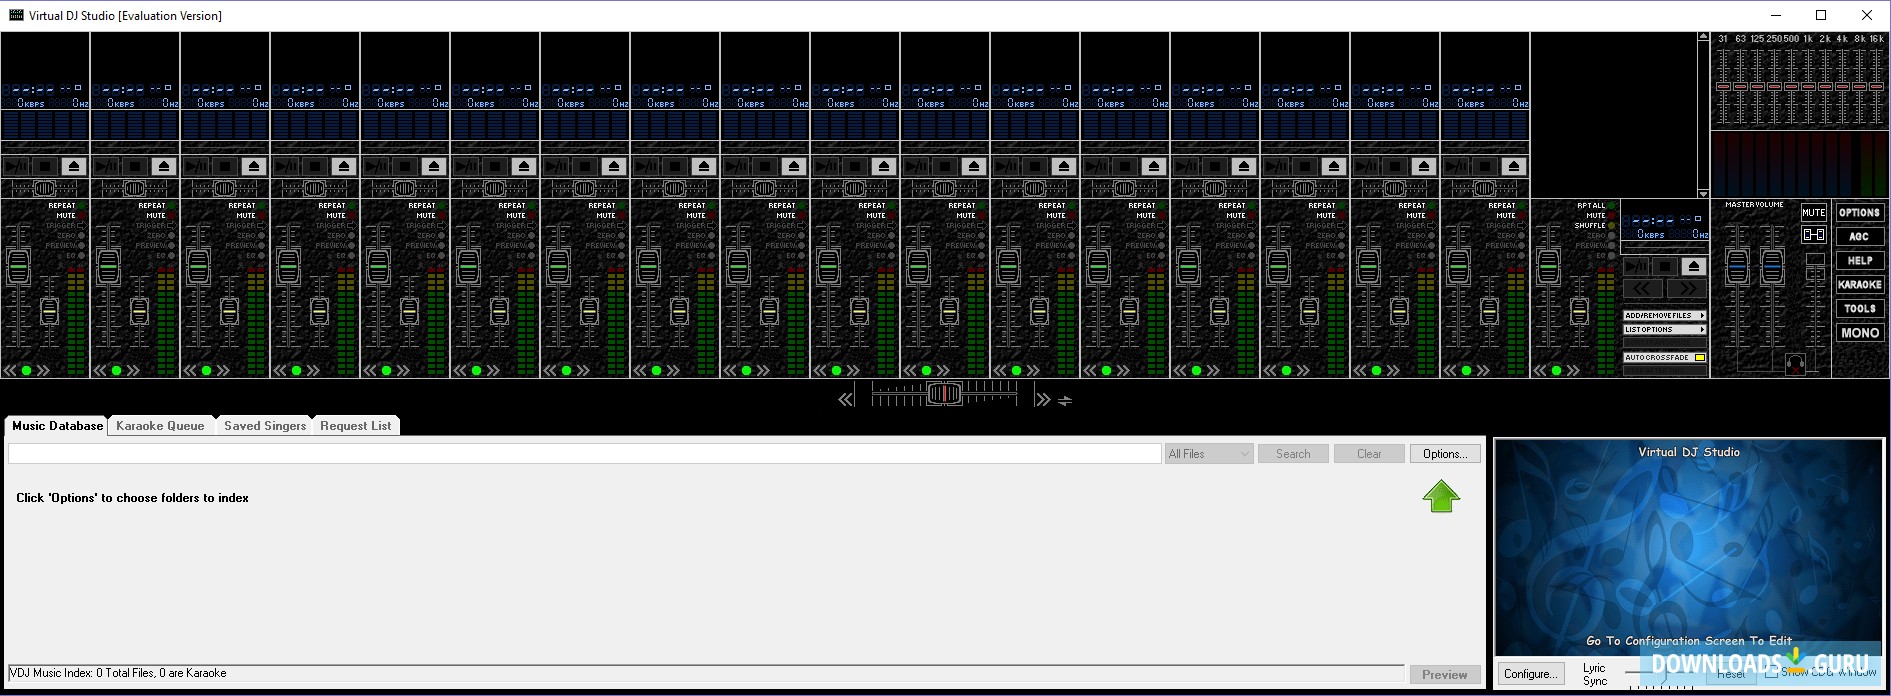Image resolution: width=1891 pixels, height=696 pixels.
Task: Click the first deck's volume fader
Action: tap(18, 266)
